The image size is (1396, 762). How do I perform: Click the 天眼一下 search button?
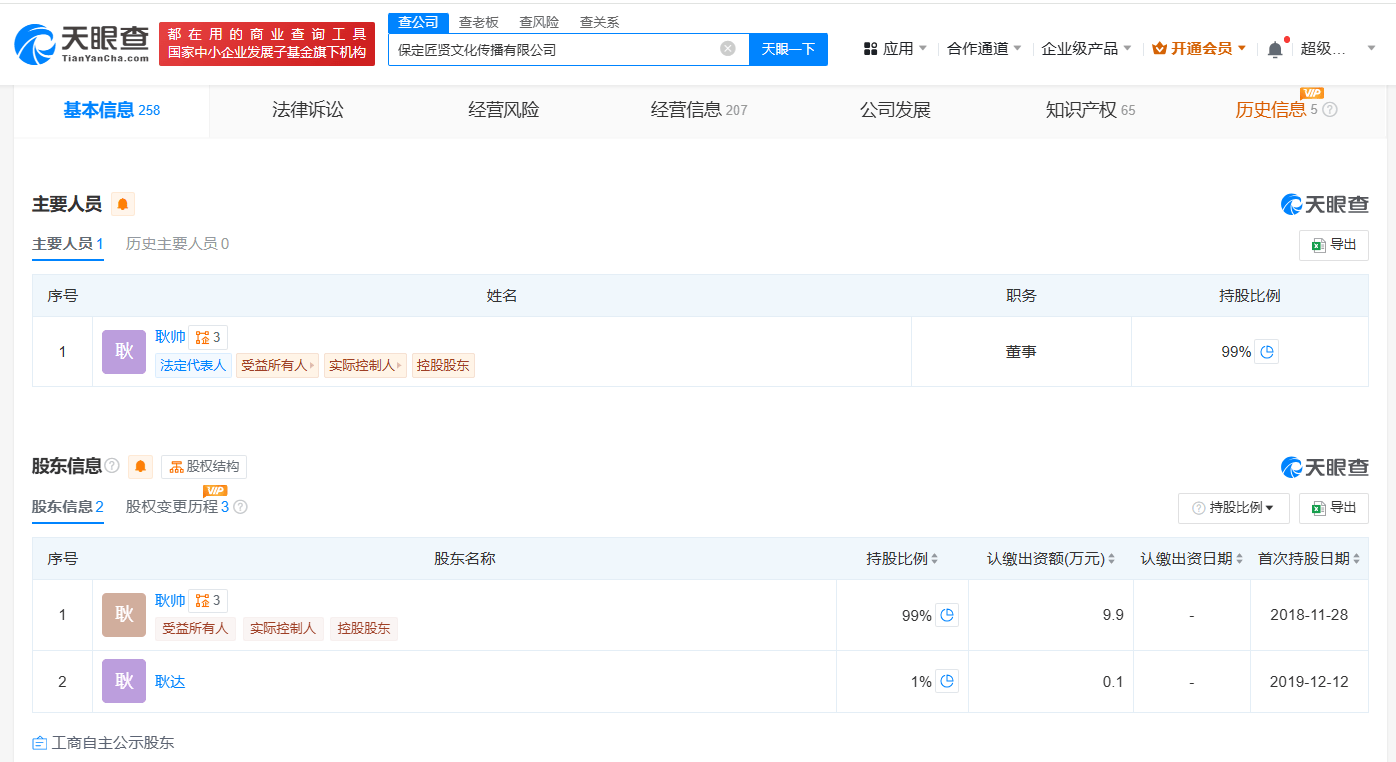click(x=788, y=49)
